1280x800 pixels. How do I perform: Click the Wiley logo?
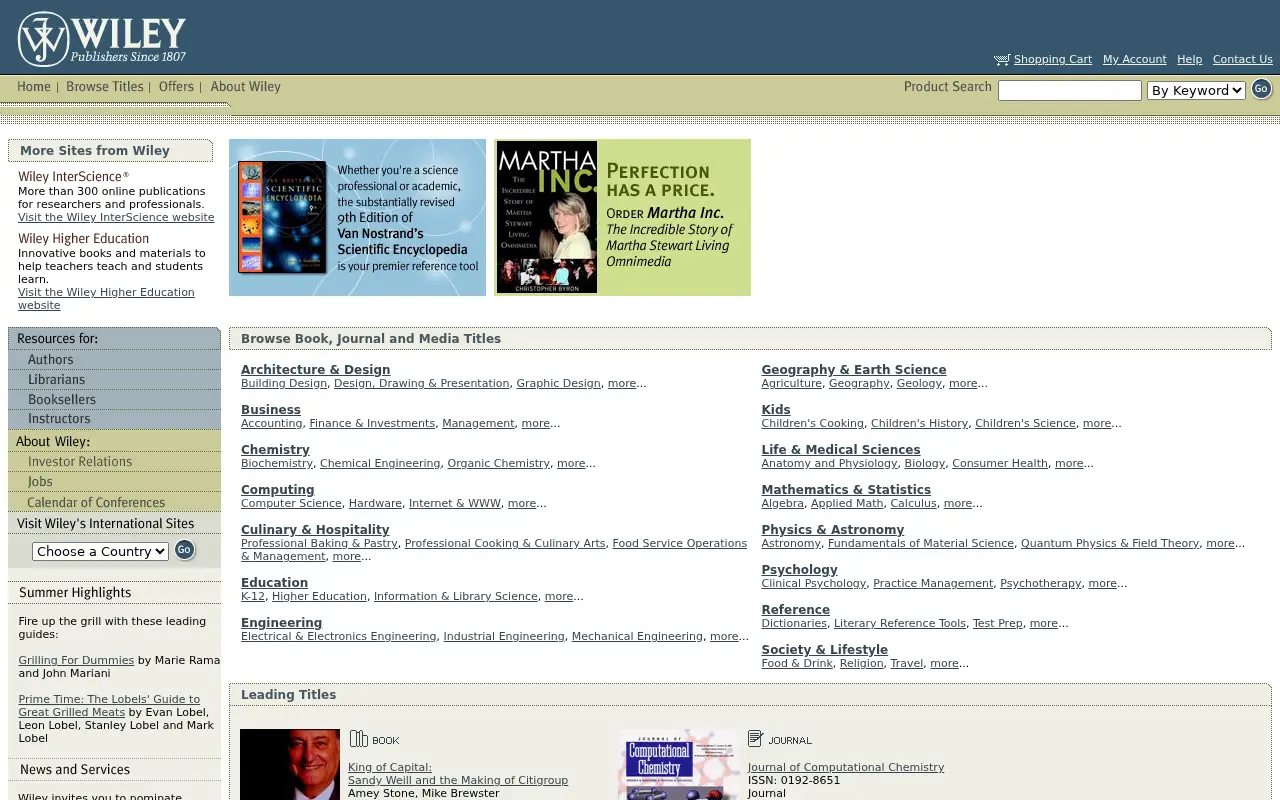coord(102,39)
